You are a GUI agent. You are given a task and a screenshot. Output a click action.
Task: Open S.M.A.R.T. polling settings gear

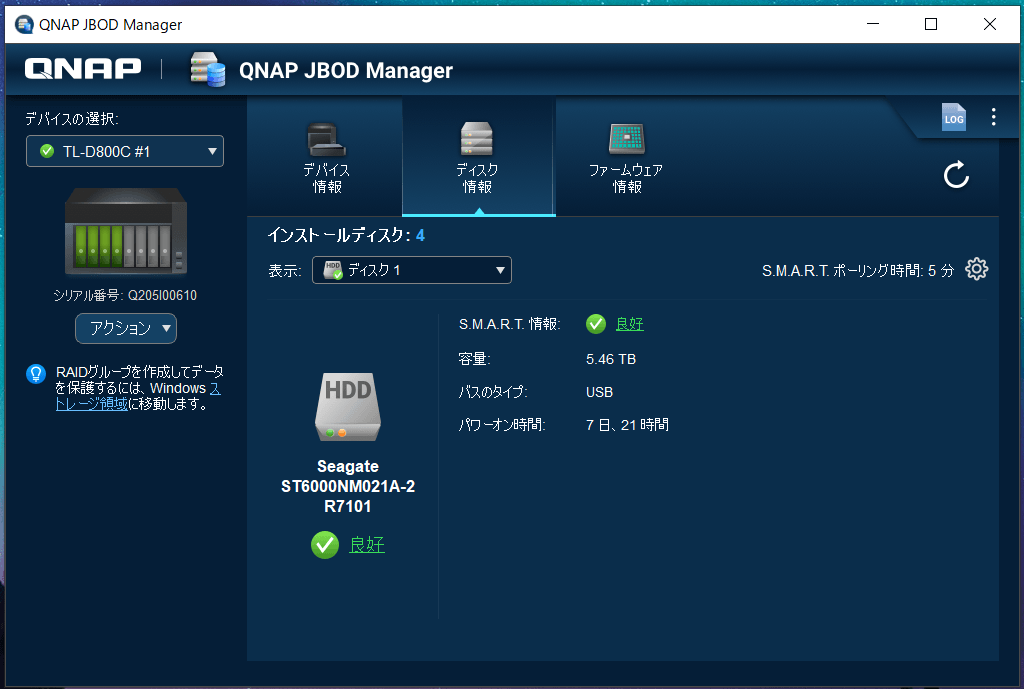point(976,269)
